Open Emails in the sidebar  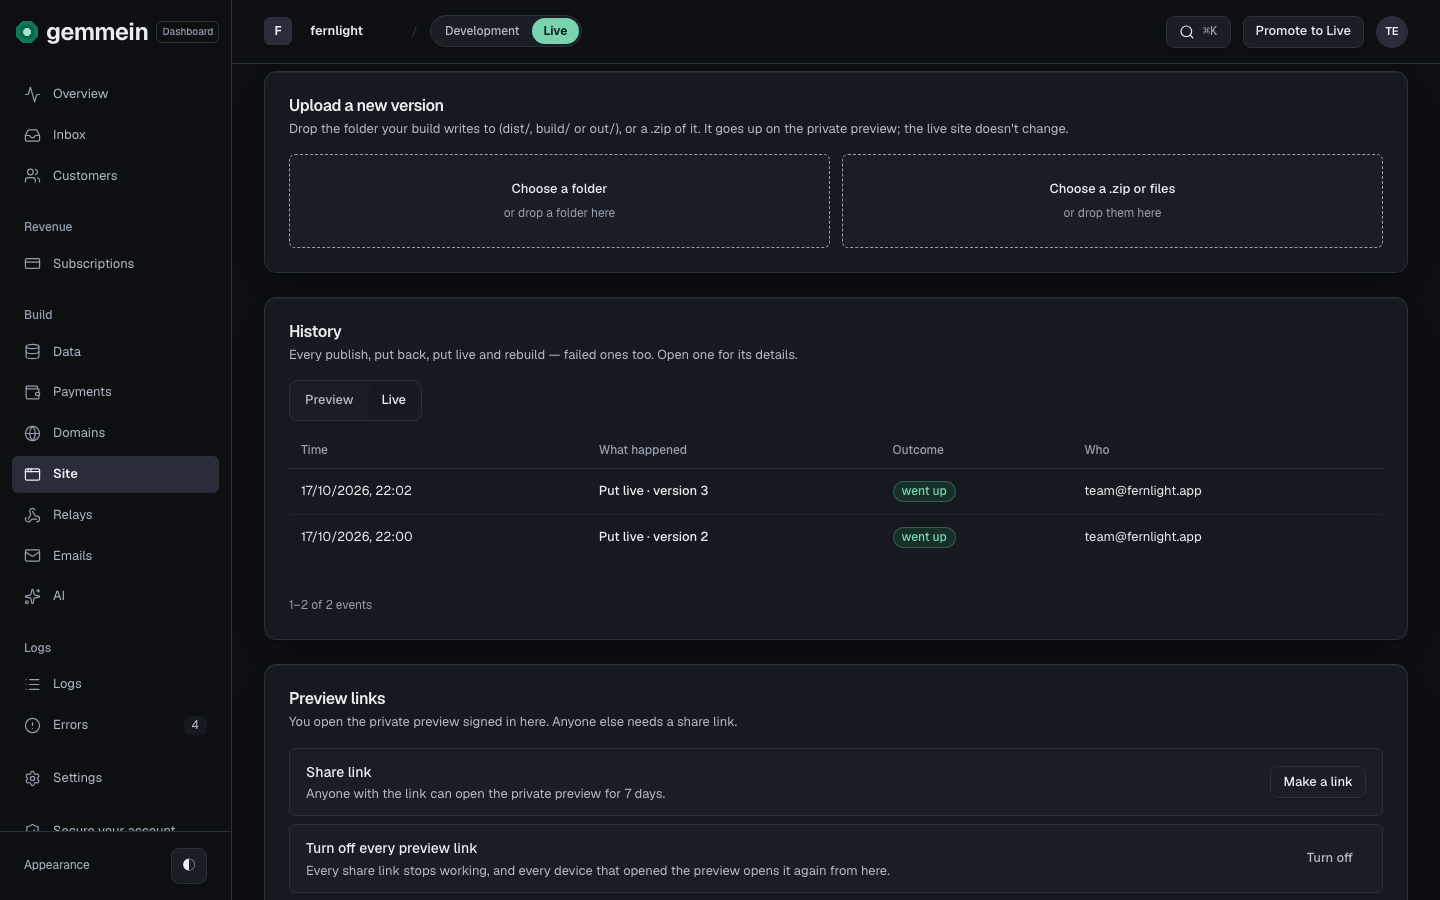tap(115, 556)
